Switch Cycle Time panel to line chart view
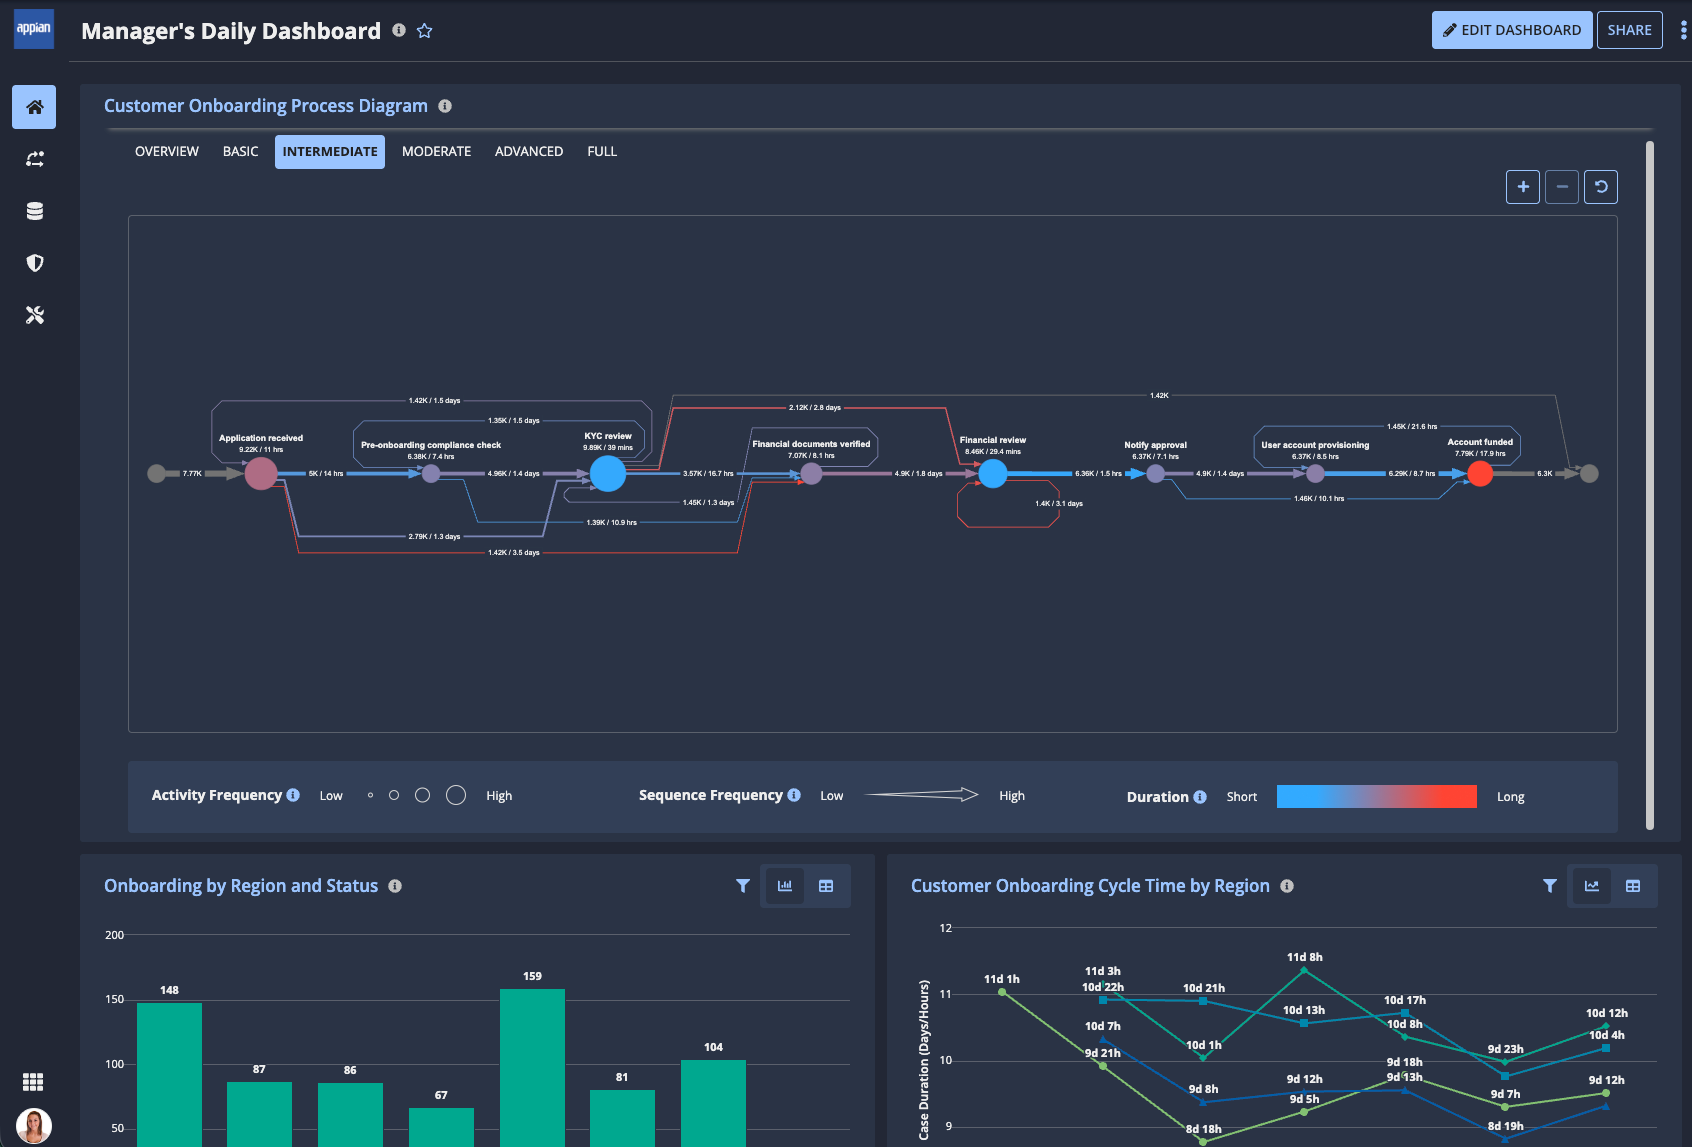 coord(1592,886)
